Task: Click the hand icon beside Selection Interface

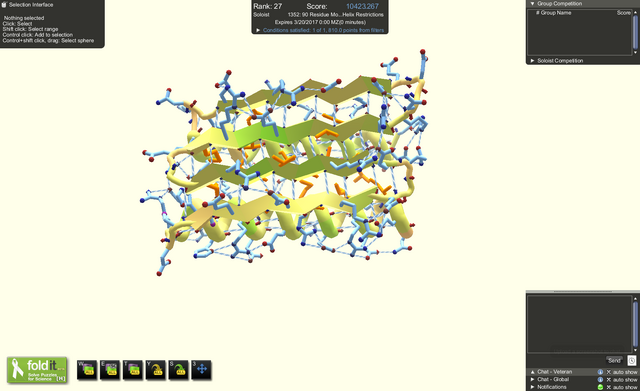Action: pos(4,4)
